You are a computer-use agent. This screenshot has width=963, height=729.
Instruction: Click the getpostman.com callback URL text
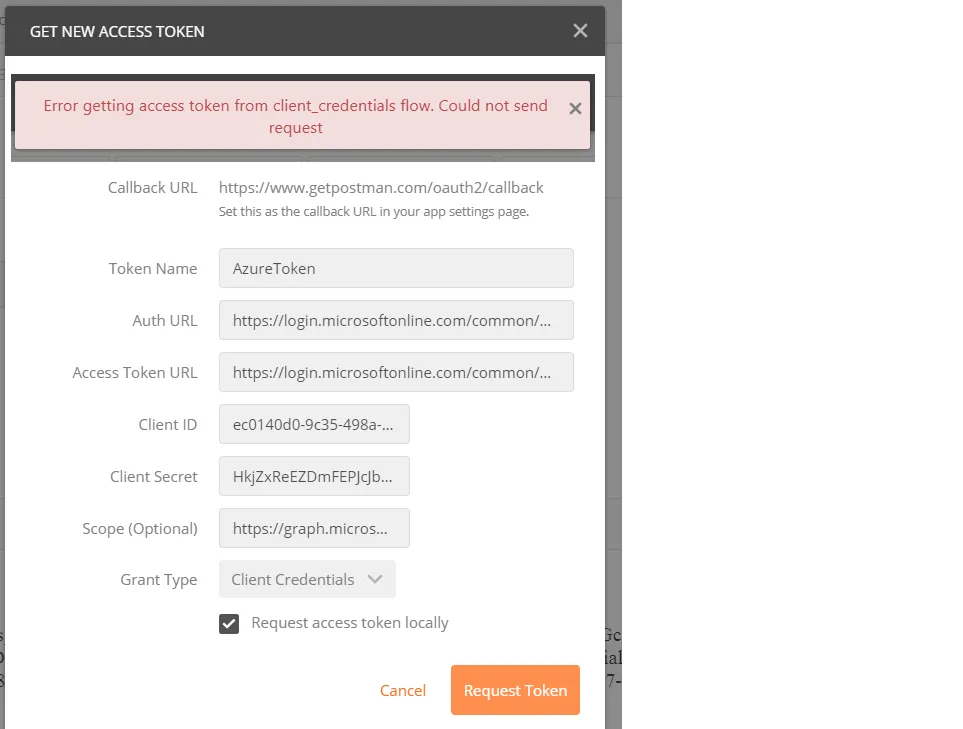pos(381,187)
